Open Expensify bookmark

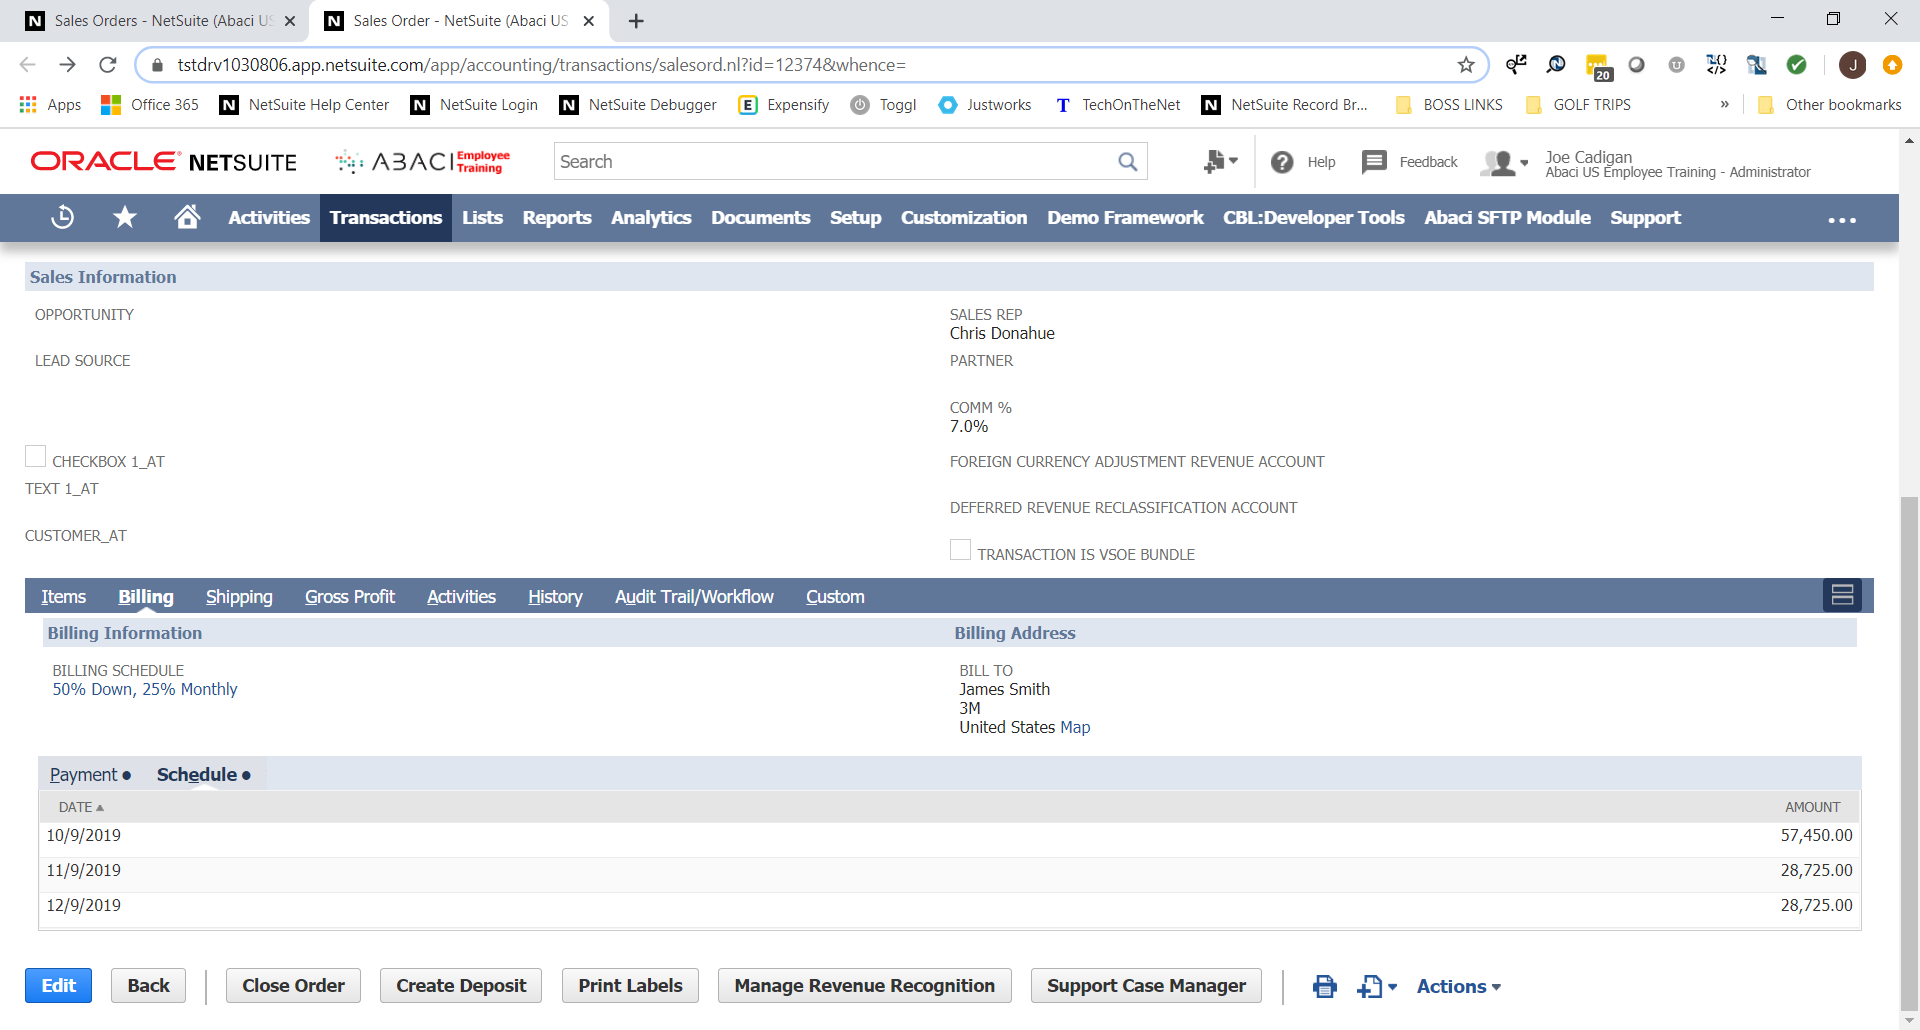point(784,105)
